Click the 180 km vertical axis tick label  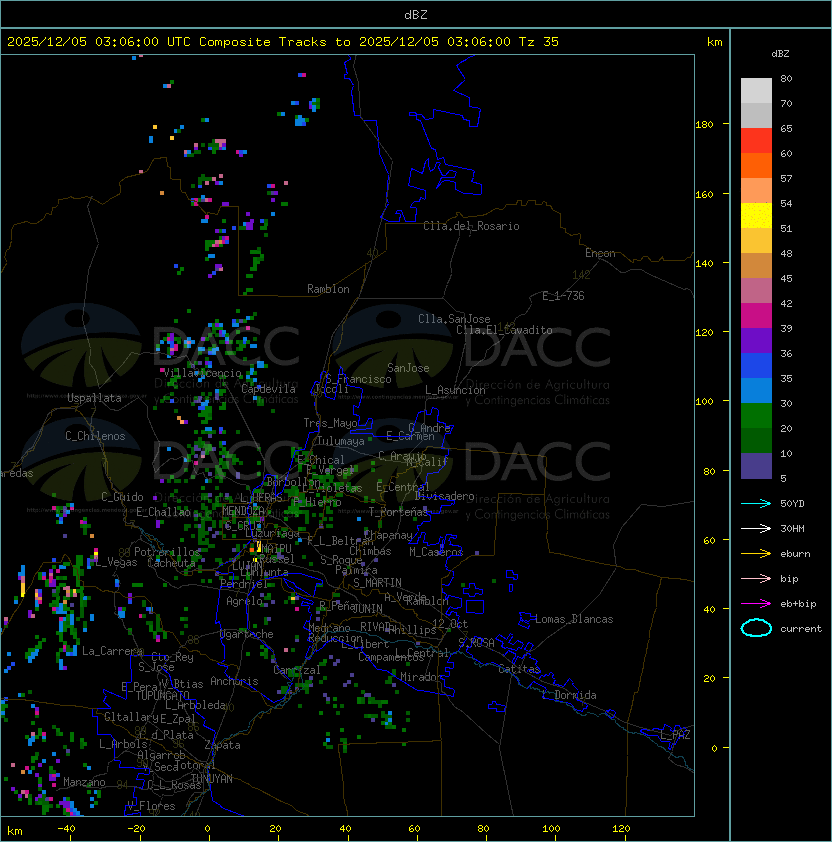(704, 125)
